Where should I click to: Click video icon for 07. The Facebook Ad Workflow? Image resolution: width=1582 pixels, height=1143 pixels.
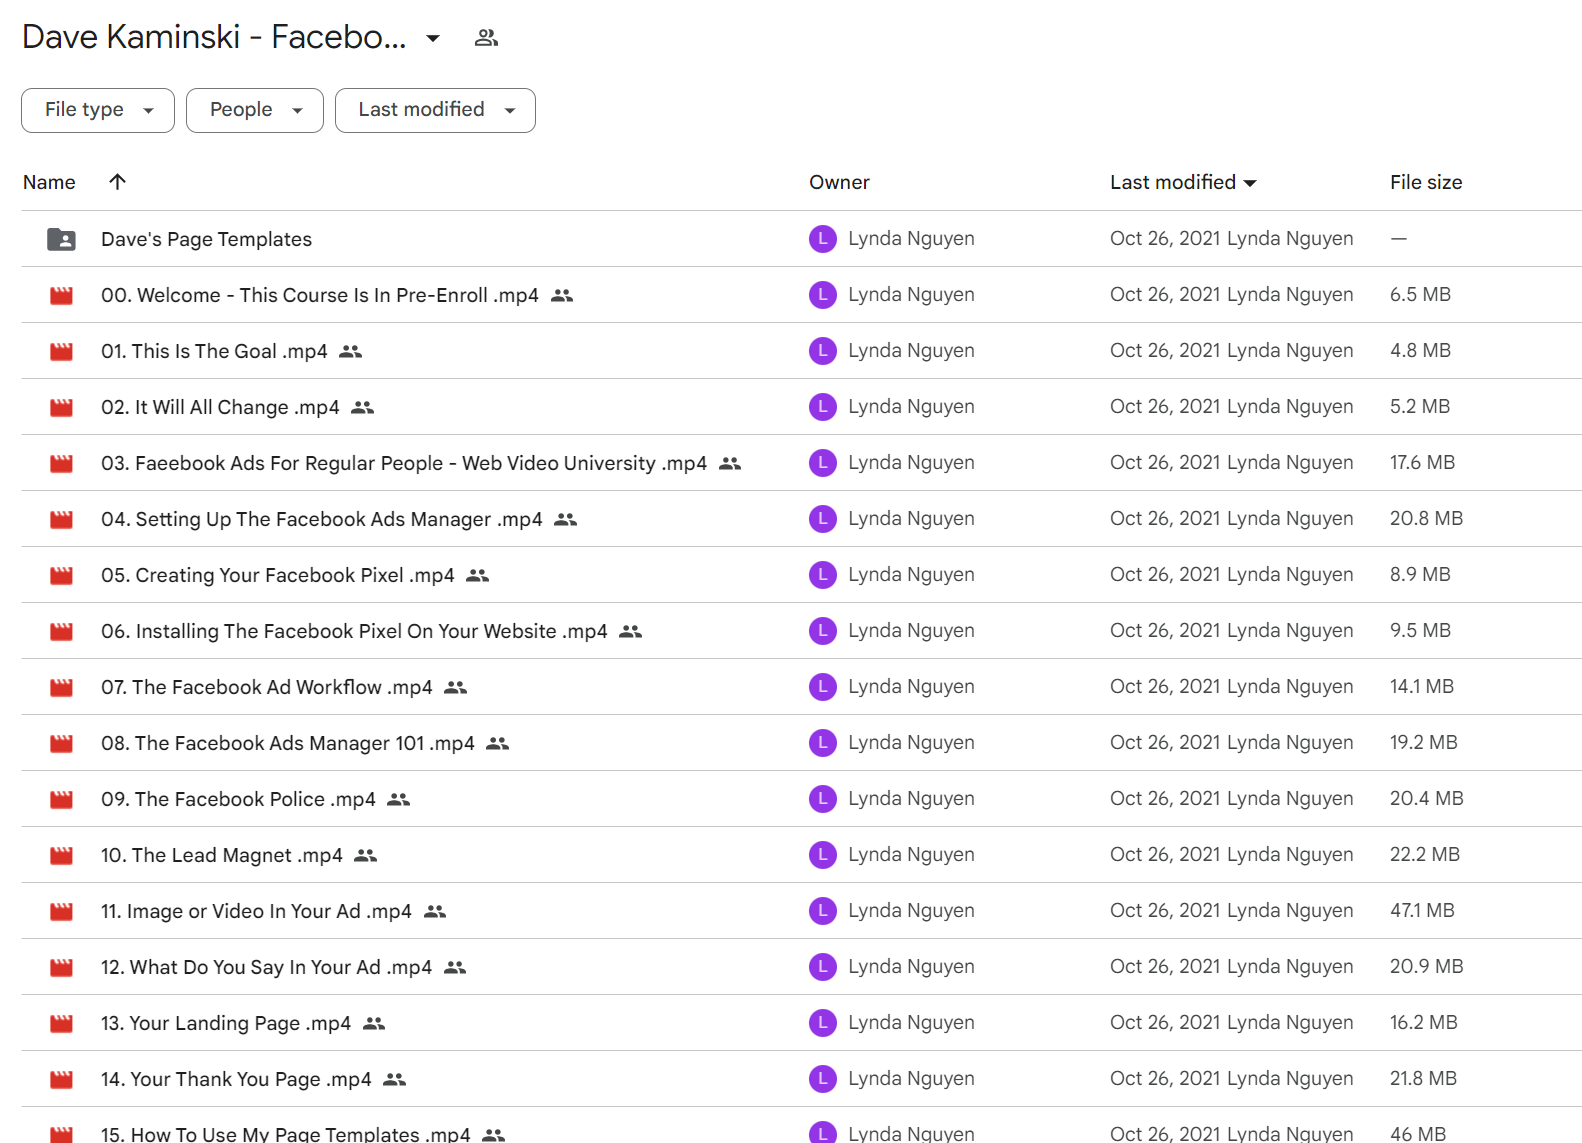point(62,687)
